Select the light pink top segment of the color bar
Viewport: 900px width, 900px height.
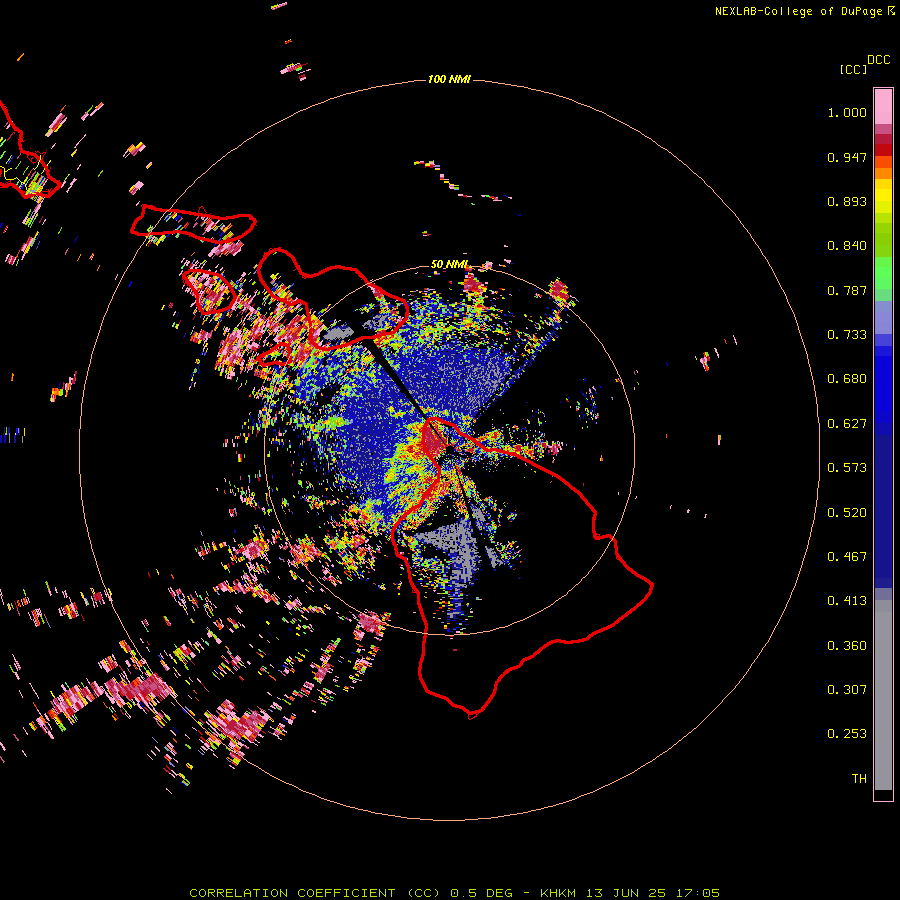point(883,107)
